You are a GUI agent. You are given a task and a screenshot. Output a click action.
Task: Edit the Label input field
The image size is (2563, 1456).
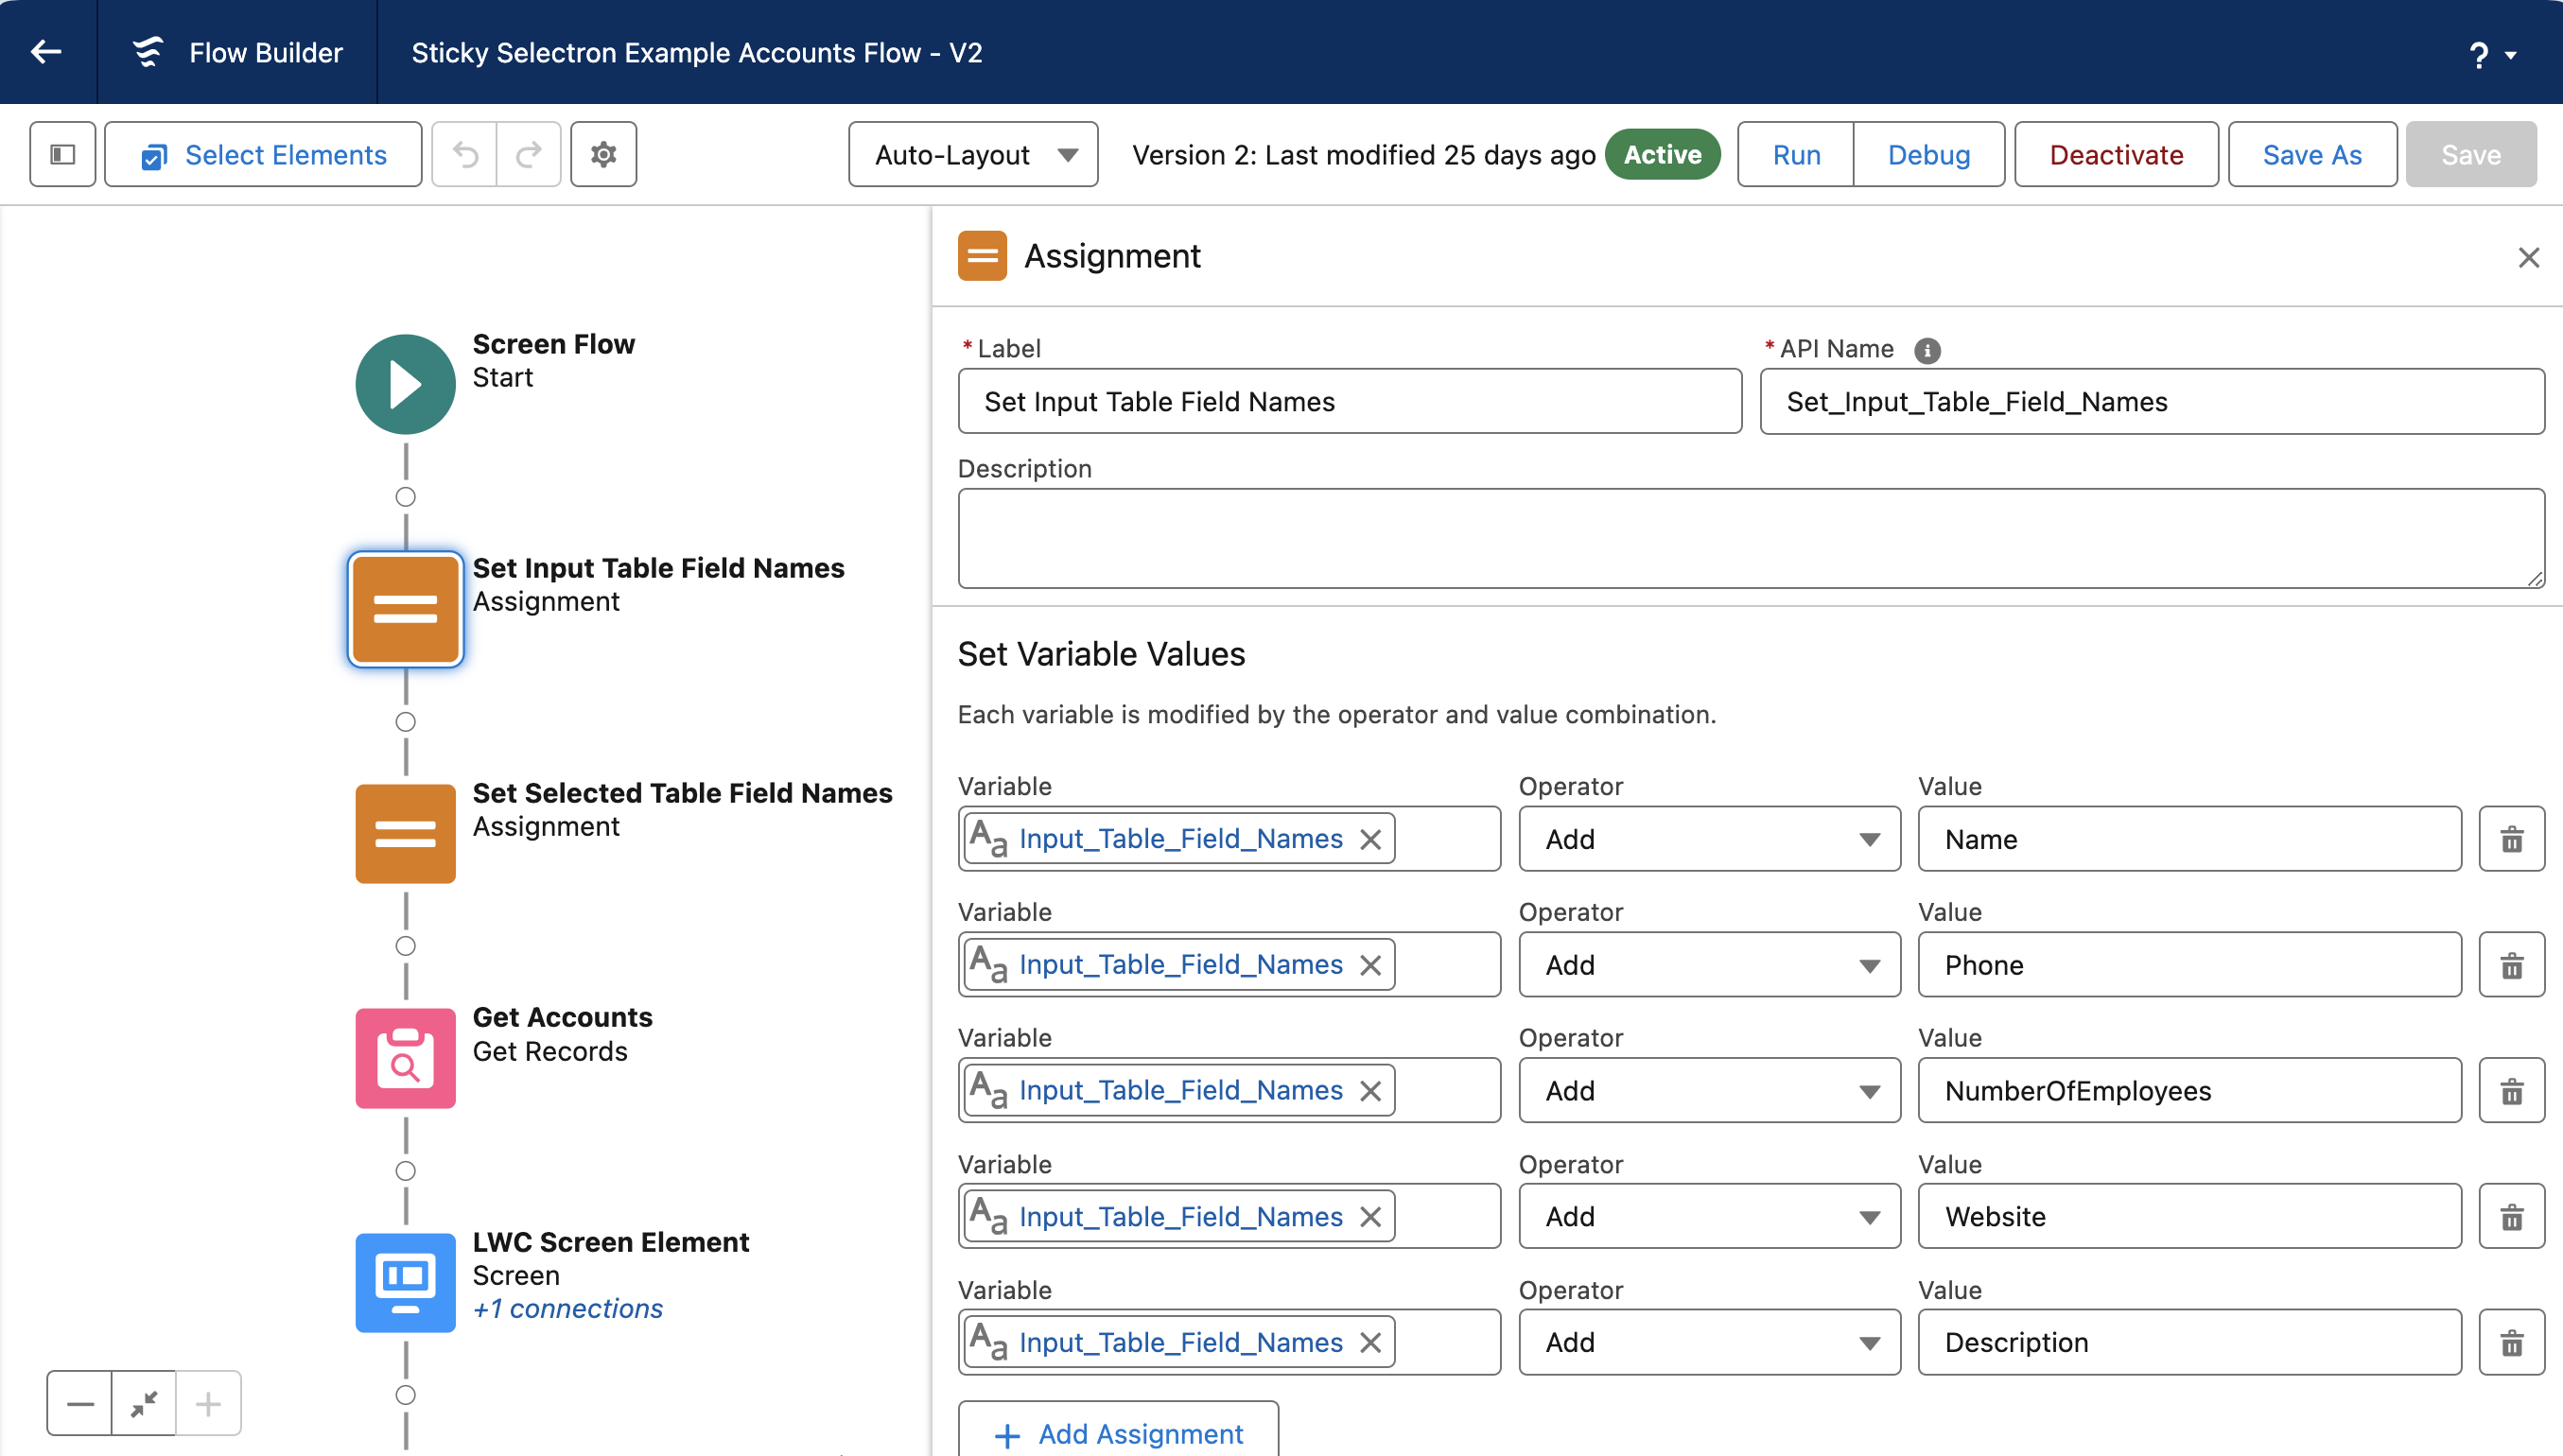tap(1350, 401)
